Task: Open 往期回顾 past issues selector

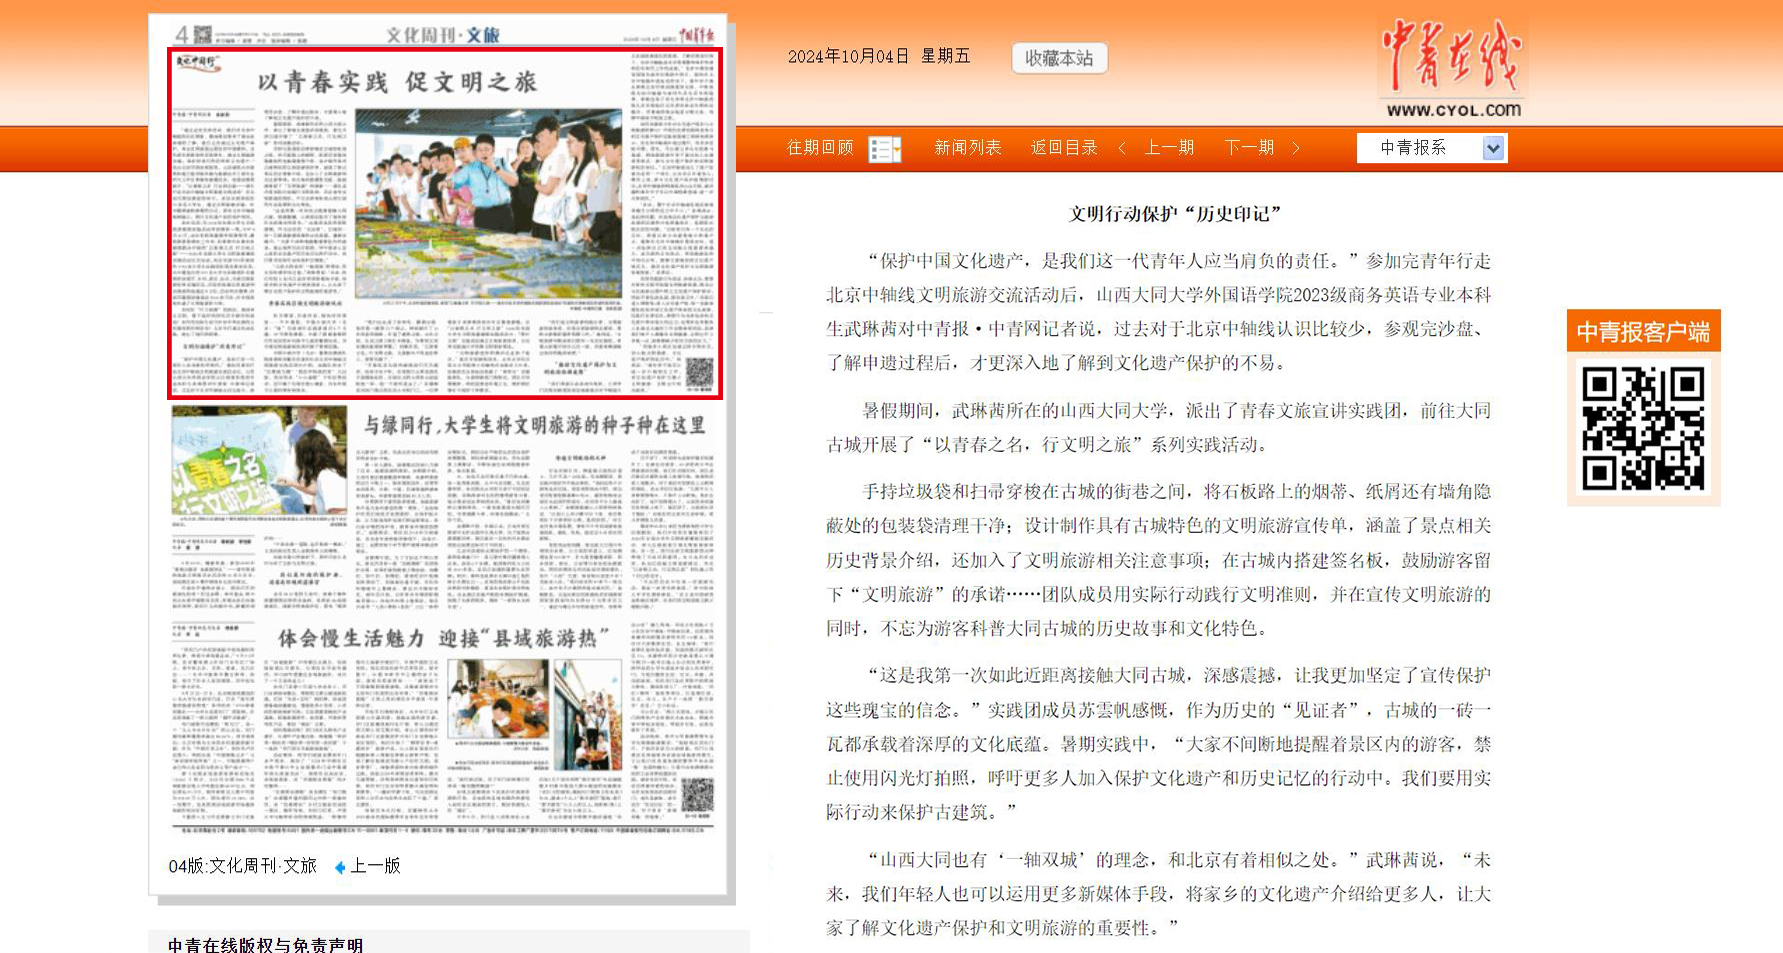Action: click(820, 148)
